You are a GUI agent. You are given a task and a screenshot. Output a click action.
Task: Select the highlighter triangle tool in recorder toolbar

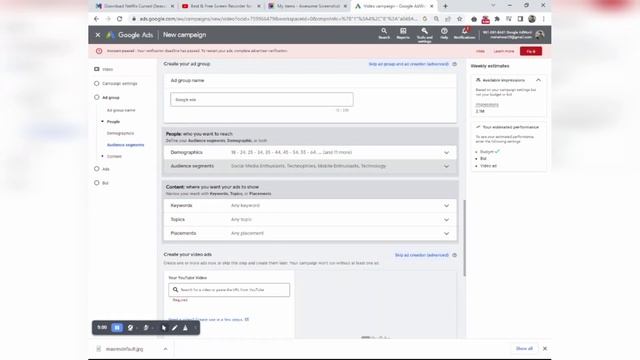point(185,328)
